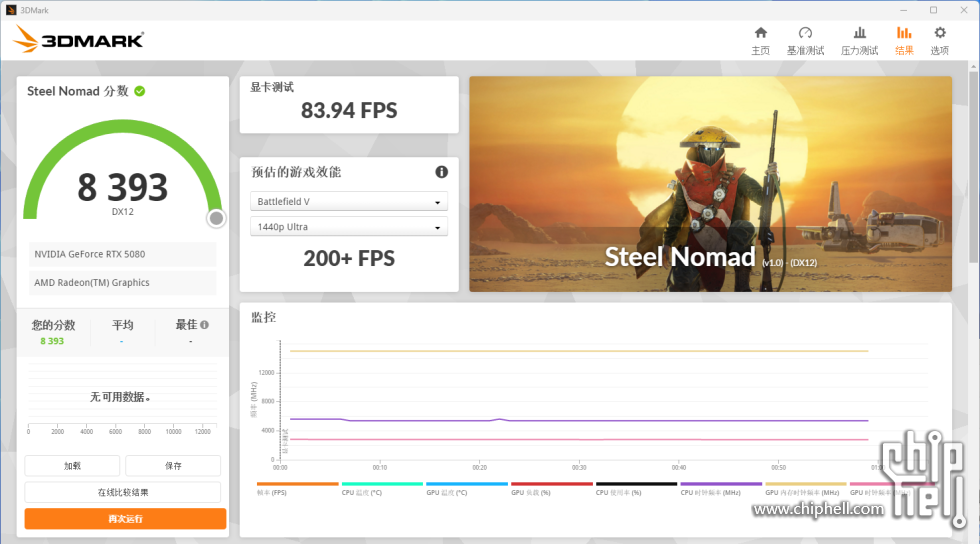The image size is (980, 544).
Task: Click the info icon in estimated game performance
Action: tap(441, 172)
